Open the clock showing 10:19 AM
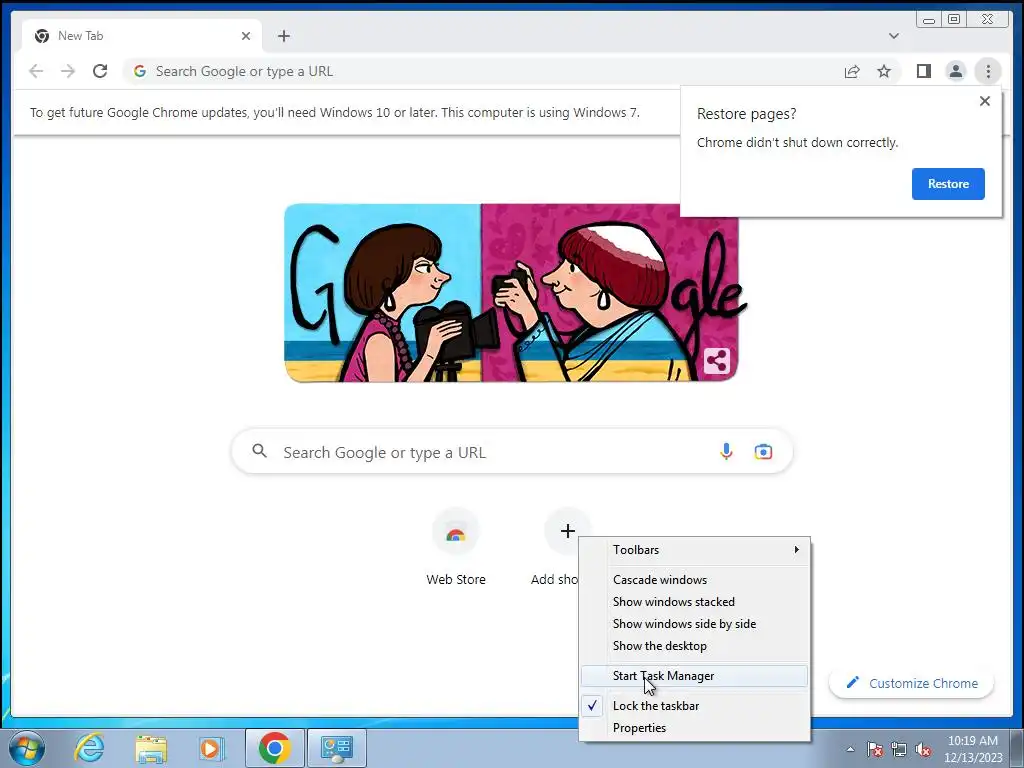 click(x=973, y=749)
